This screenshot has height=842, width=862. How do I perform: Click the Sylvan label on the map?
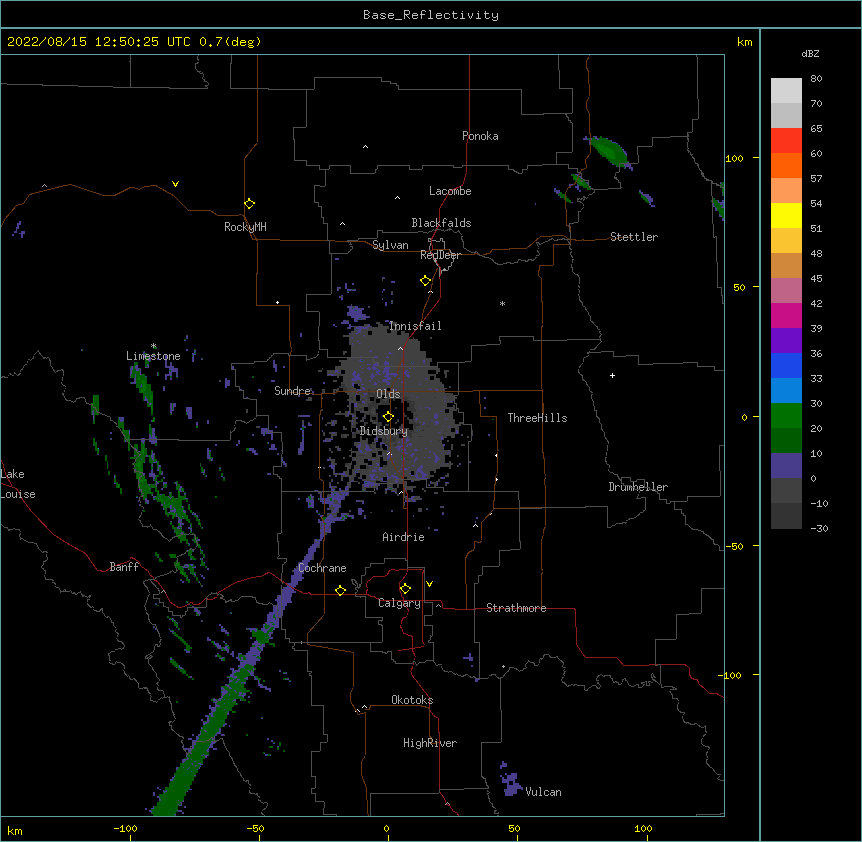[x=390, y=245]
